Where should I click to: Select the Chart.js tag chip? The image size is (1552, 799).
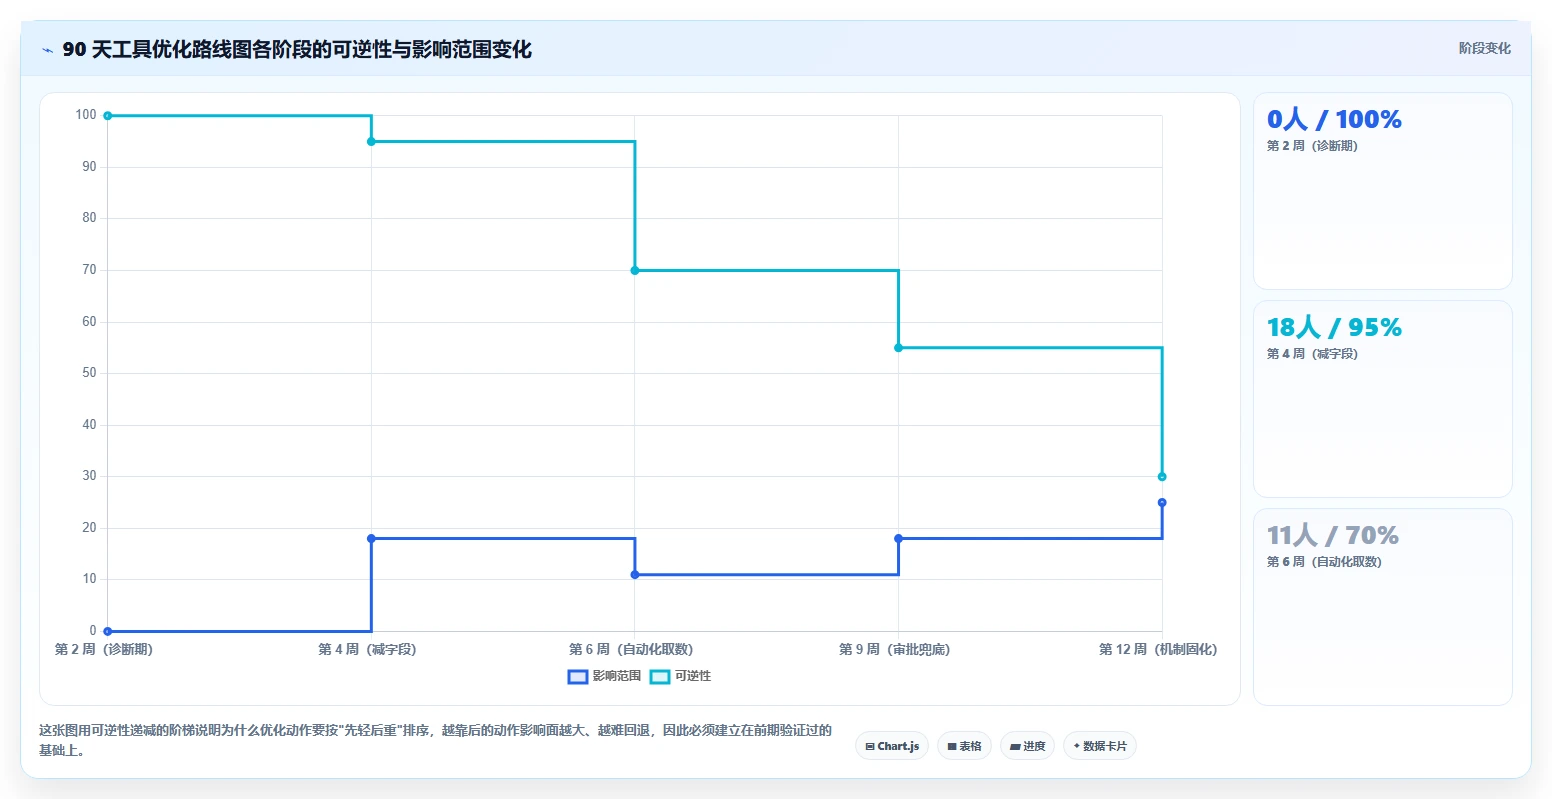[x=892, y=746]
